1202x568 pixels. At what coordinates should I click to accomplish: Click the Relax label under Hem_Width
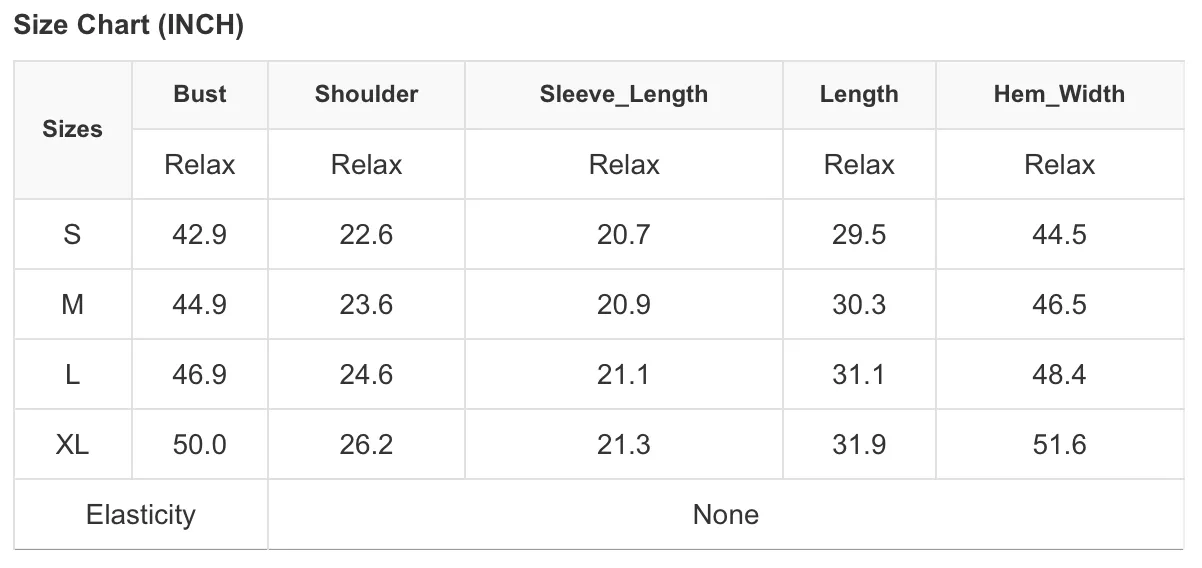[1059, 164]
